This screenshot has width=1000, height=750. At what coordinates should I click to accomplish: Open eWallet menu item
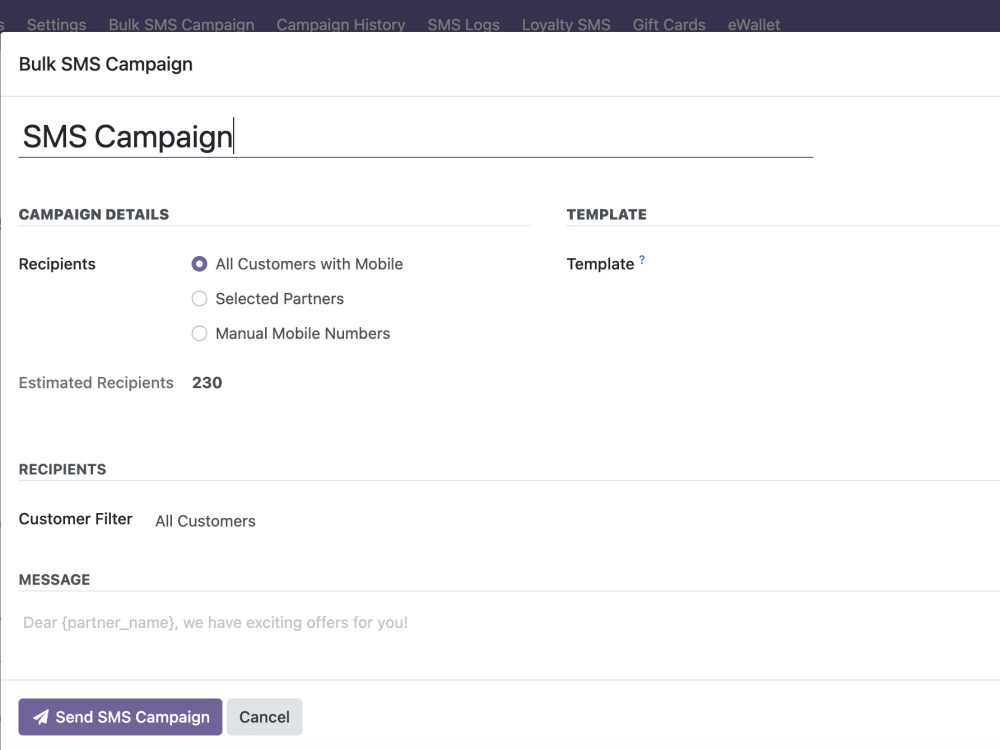[x=754, y=24]
